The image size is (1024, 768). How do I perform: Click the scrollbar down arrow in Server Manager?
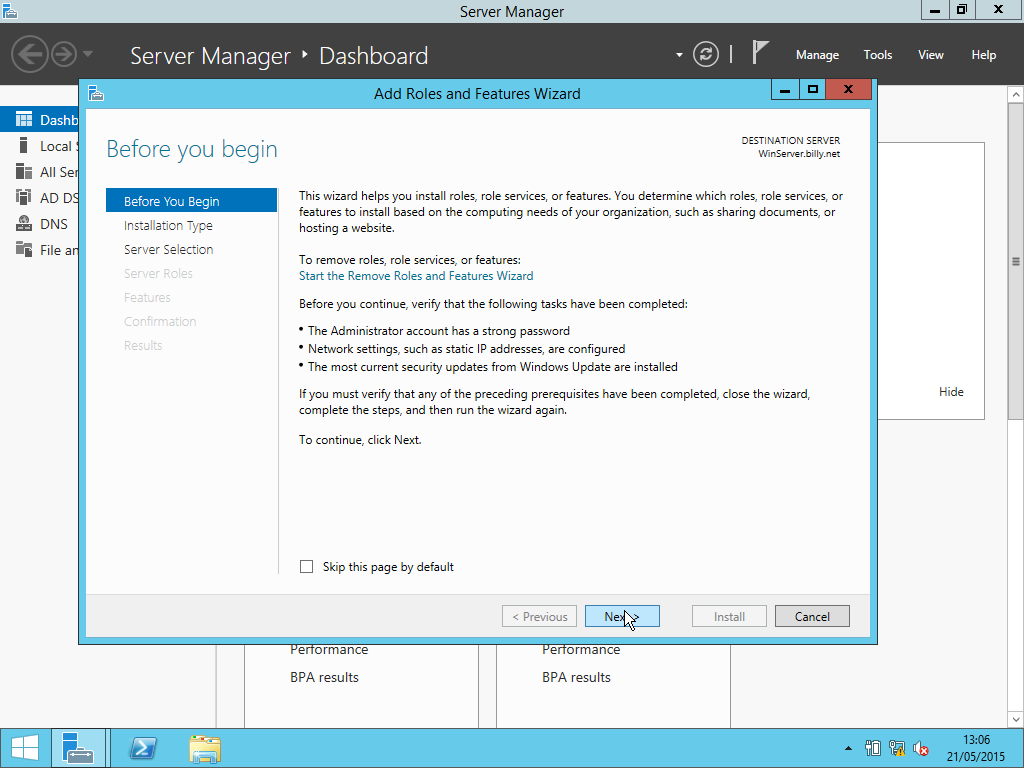coord(1016,720)
